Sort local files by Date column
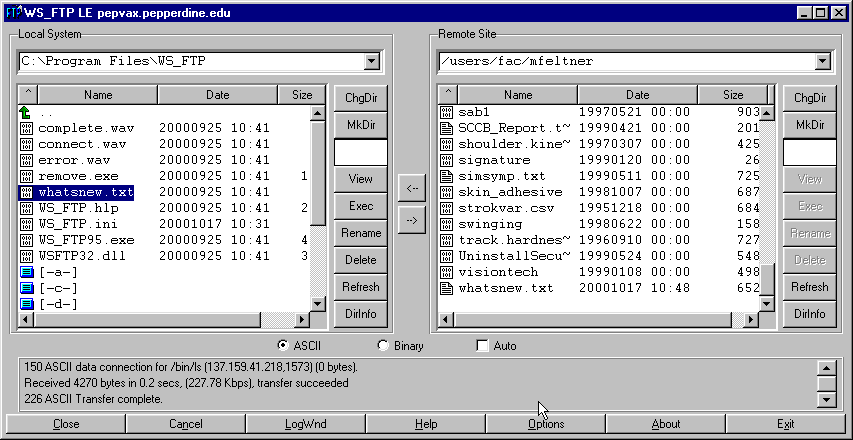This screenshot has width=853, height=440. click(218, 95)
